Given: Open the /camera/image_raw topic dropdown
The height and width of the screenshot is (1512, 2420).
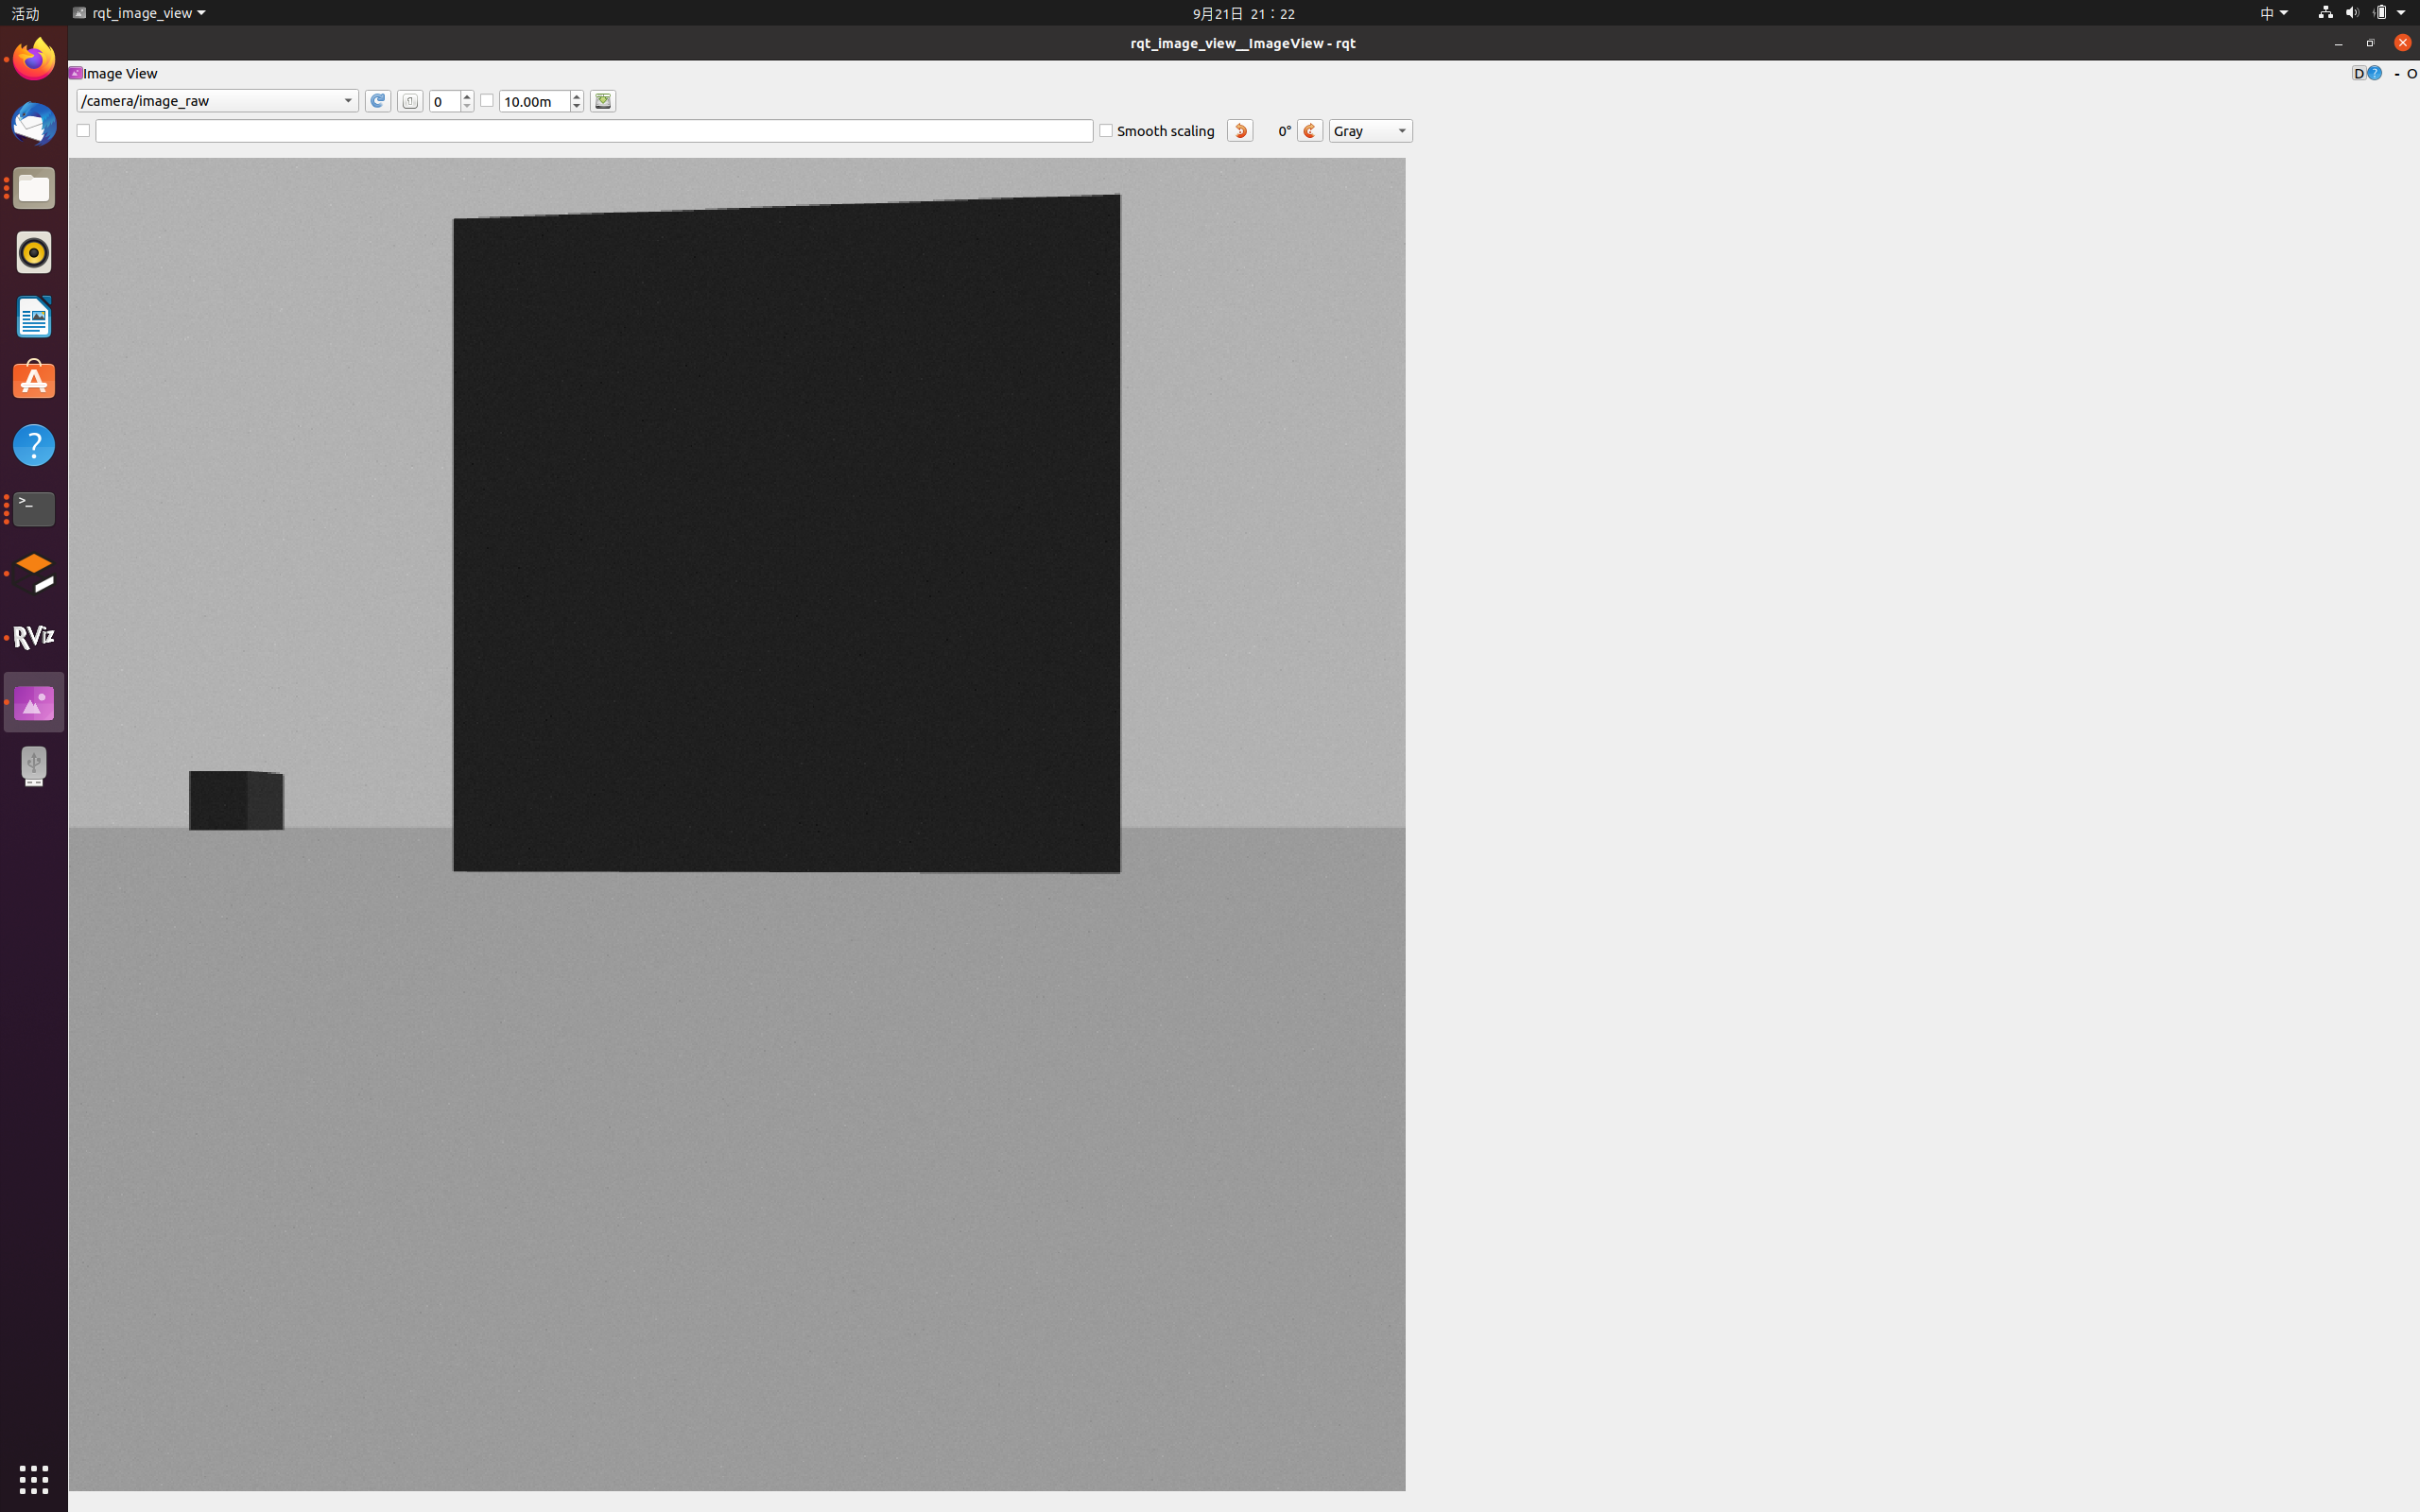Looking at the screenshot, I should [218, 101].
